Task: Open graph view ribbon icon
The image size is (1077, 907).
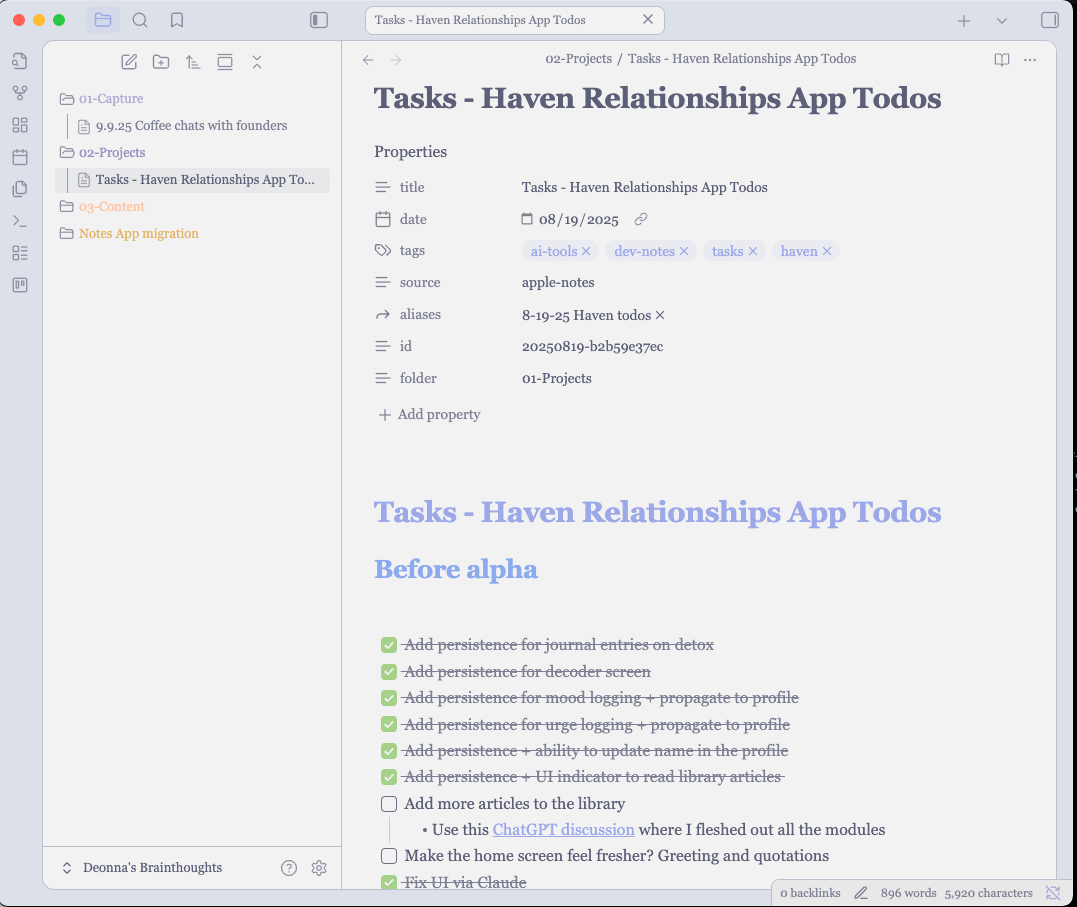Action: point(20,93)
